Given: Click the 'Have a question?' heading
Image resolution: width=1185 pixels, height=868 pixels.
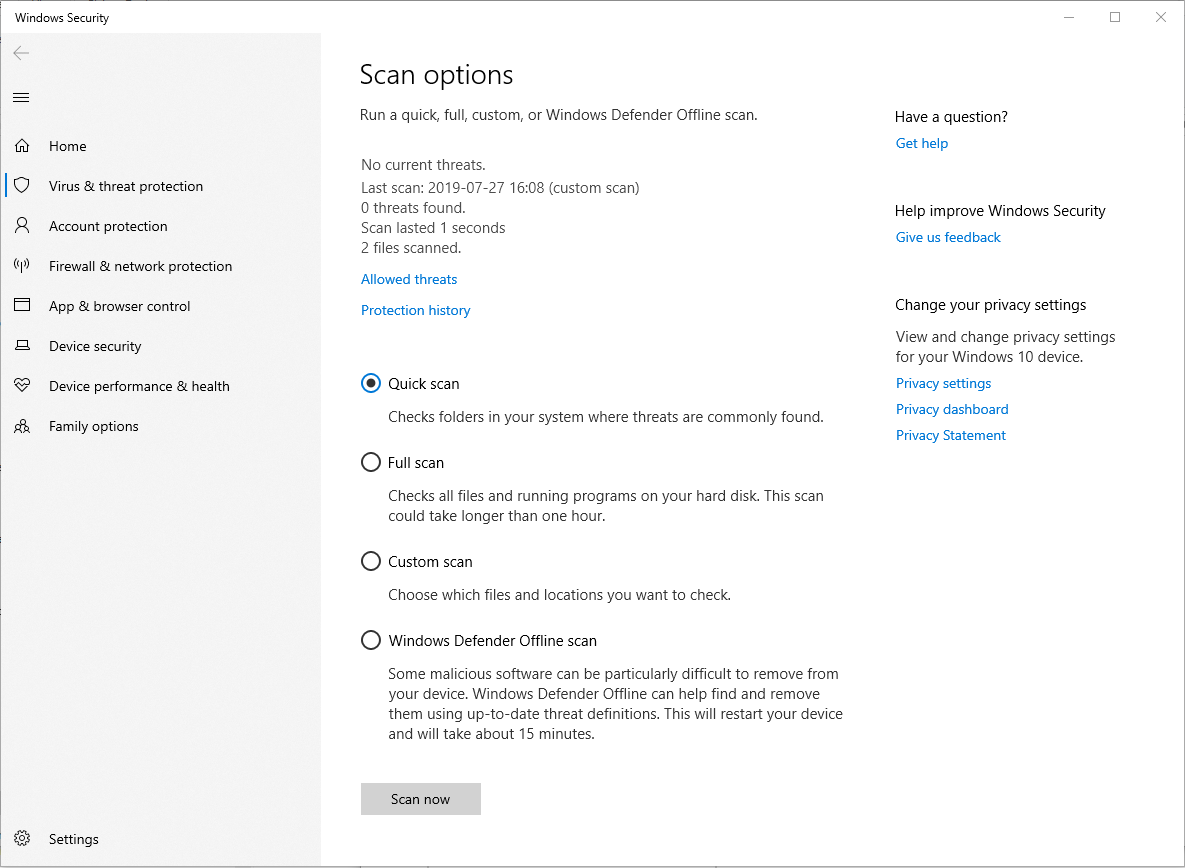Looking at the screenshot, I should pyautogui.click(x=951, y=117).
